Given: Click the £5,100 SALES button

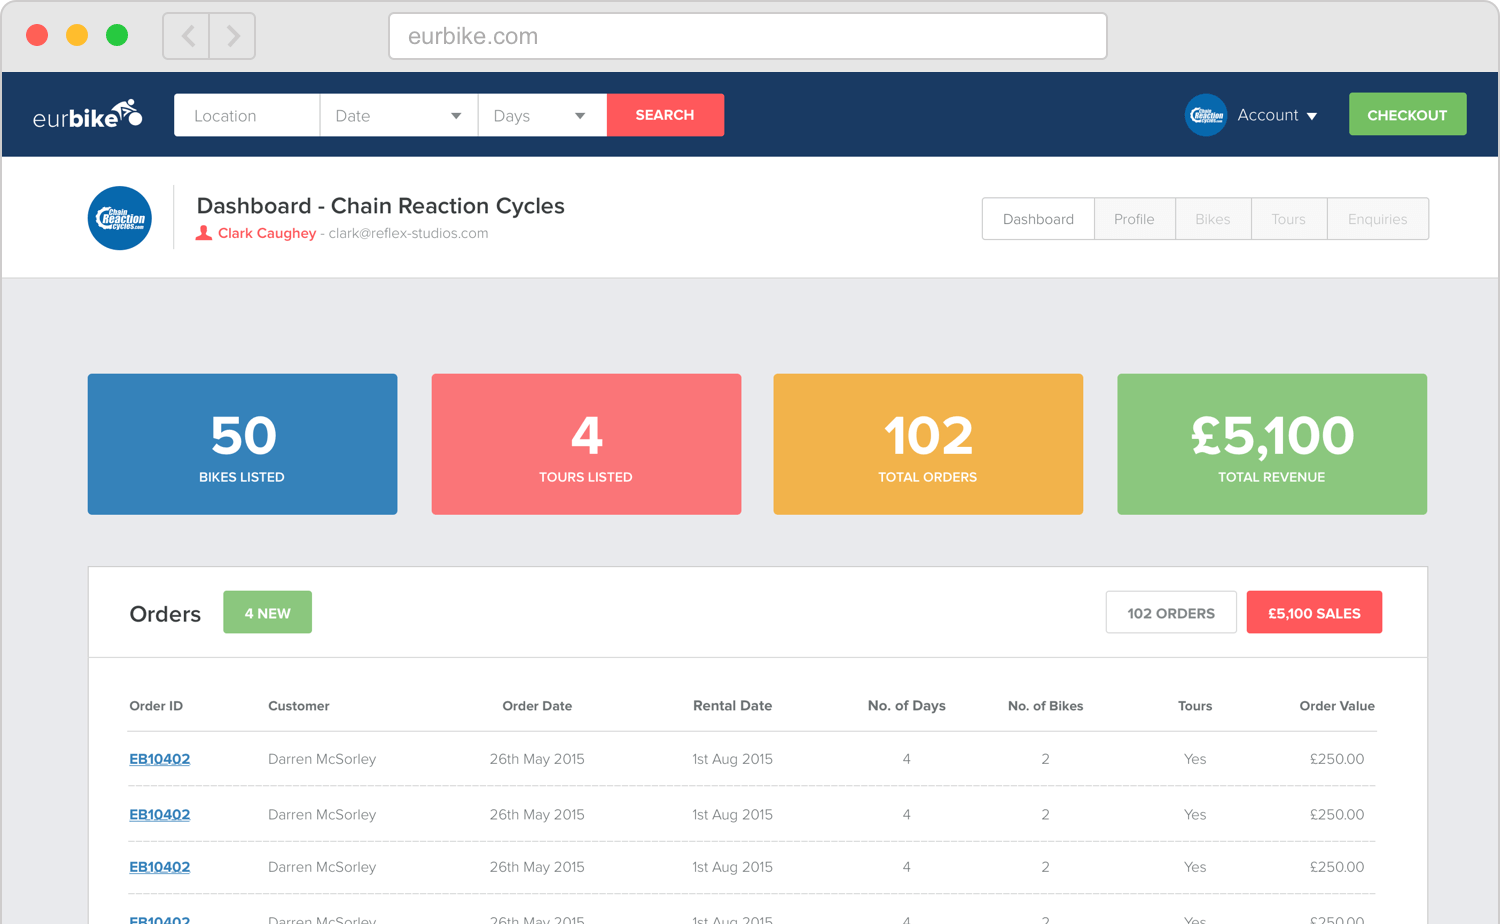Looking at the screenshot, I should coord(1314,612).
